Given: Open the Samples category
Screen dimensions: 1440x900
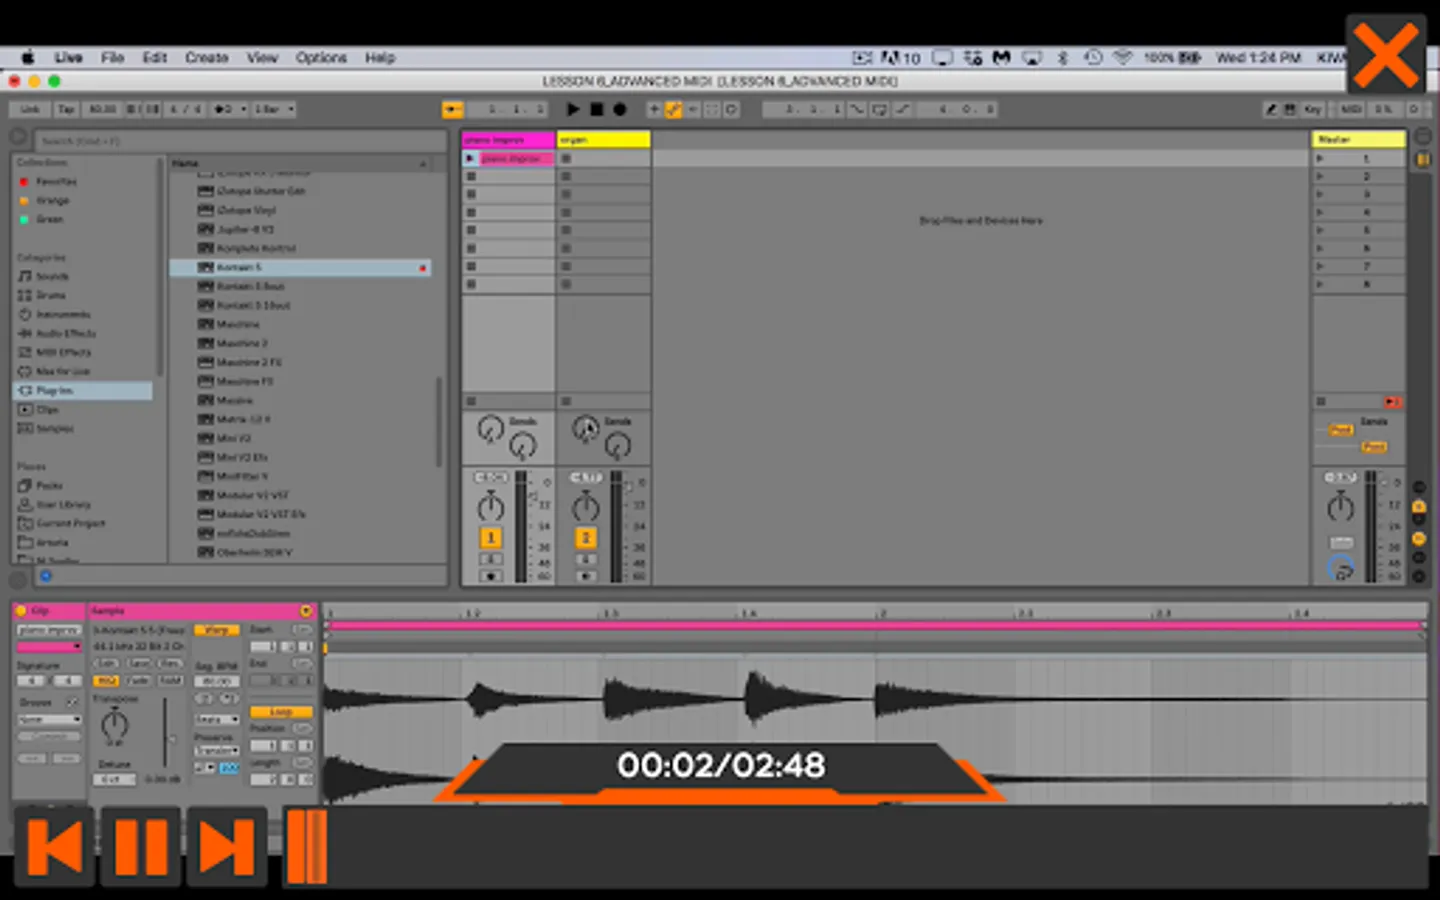Looking at the screenshot, I should tap(55, 429).
